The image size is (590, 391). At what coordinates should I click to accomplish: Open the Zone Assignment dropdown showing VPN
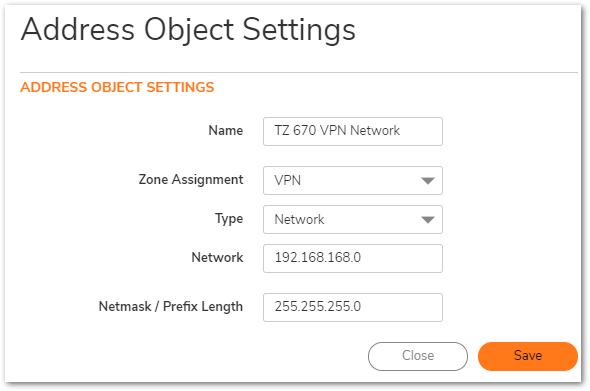(x=353, y=181)
